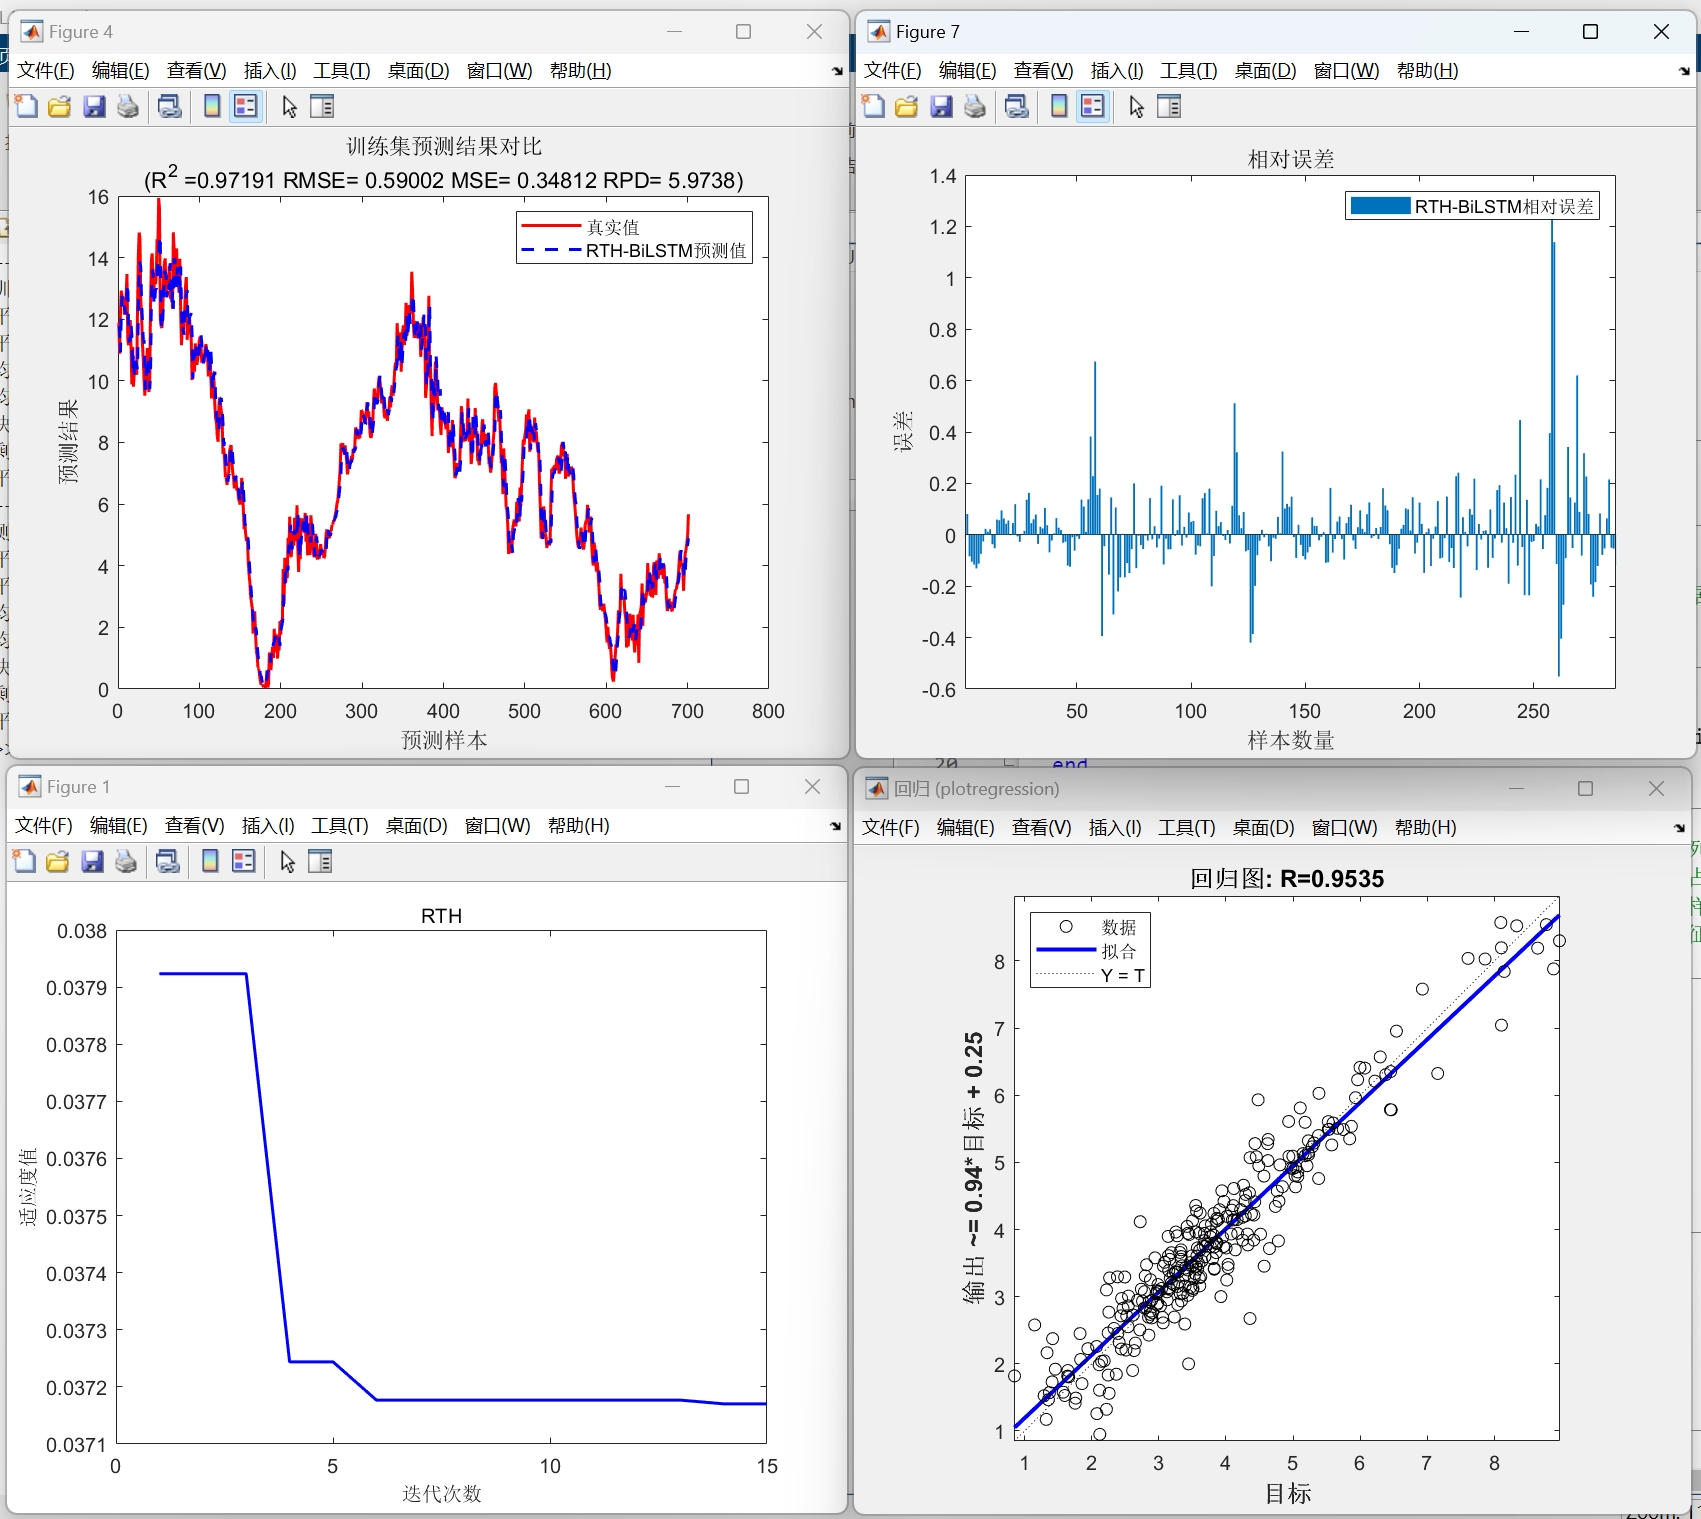1701x1519 pixels.
Task: Open a file from Figure 1 toolbar
Action: (x=58, y=861)
